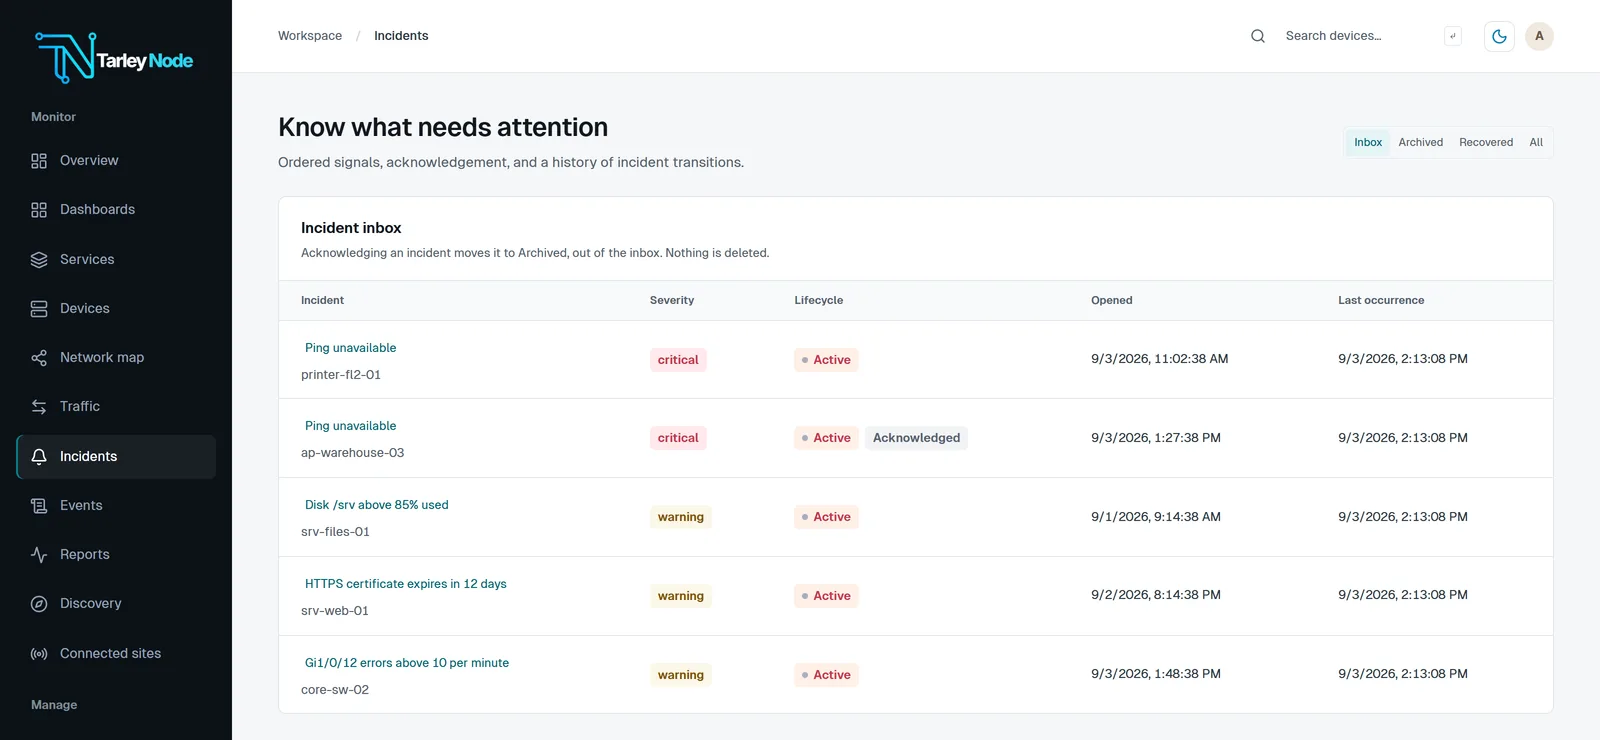Switch to the Recovered tab
This screenshot has width=1600, height=740.
coord(1486,142)
